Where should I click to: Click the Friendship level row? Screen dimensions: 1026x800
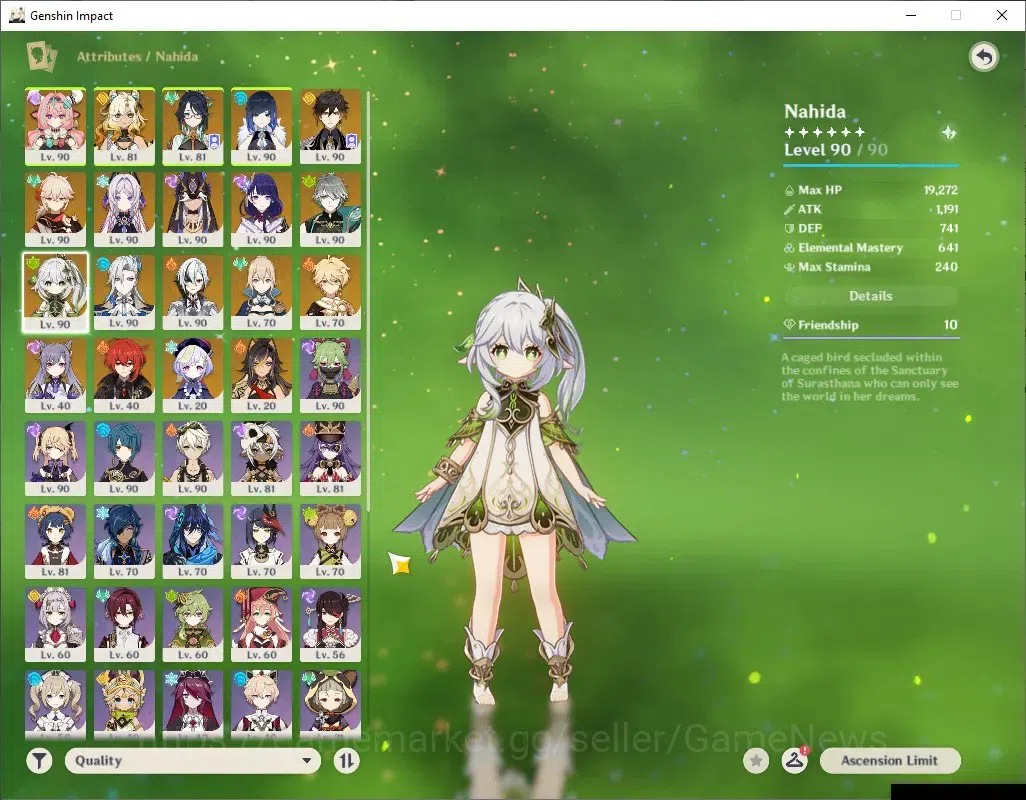coord(871,325)
